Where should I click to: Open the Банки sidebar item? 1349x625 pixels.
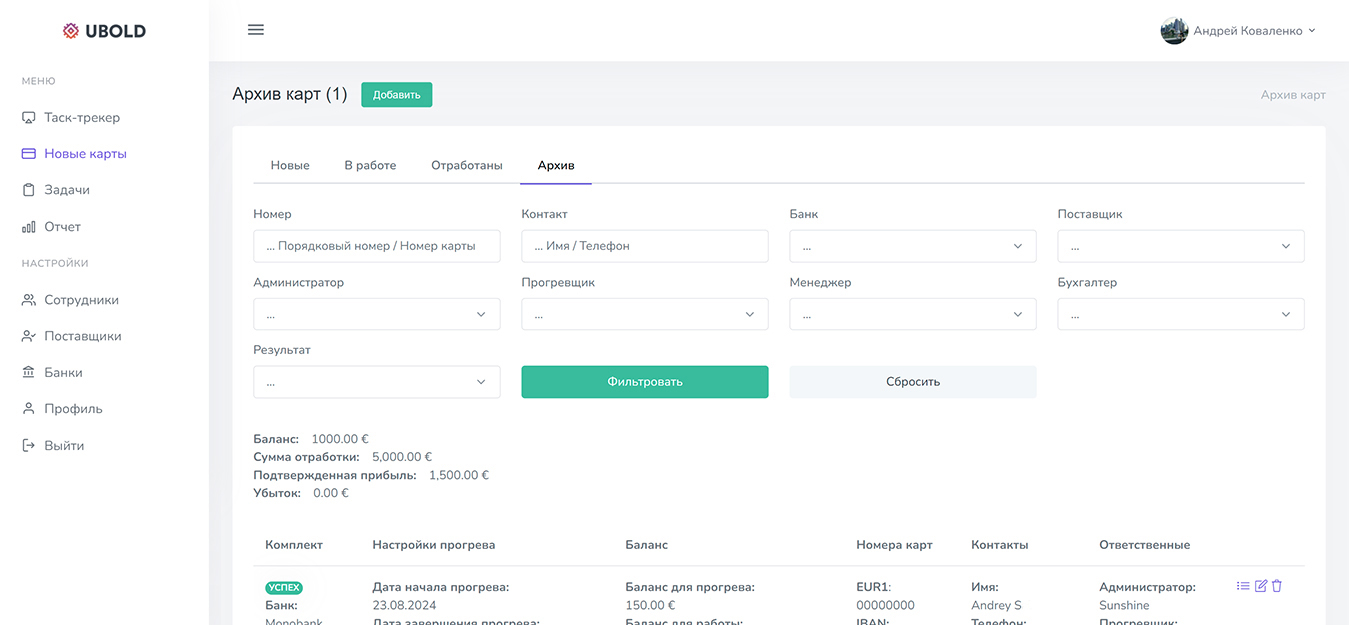click(x=63, y=373)
